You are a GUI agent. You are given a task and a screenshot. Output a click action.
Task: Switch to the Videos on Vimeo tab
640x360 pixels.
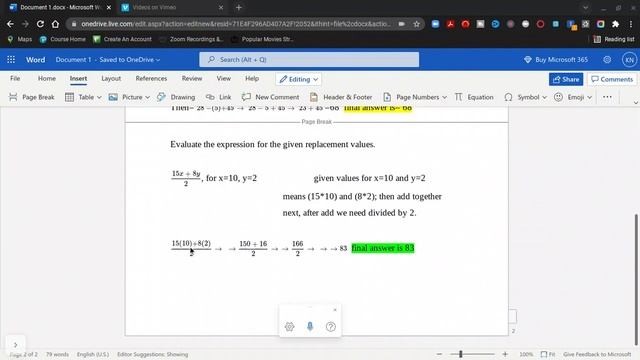(x=172, y=7)
